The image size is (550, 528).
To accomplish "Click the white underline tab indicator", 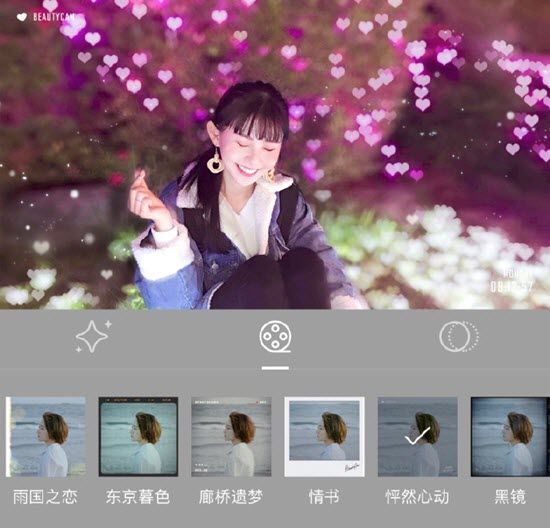I will (275, 368).
